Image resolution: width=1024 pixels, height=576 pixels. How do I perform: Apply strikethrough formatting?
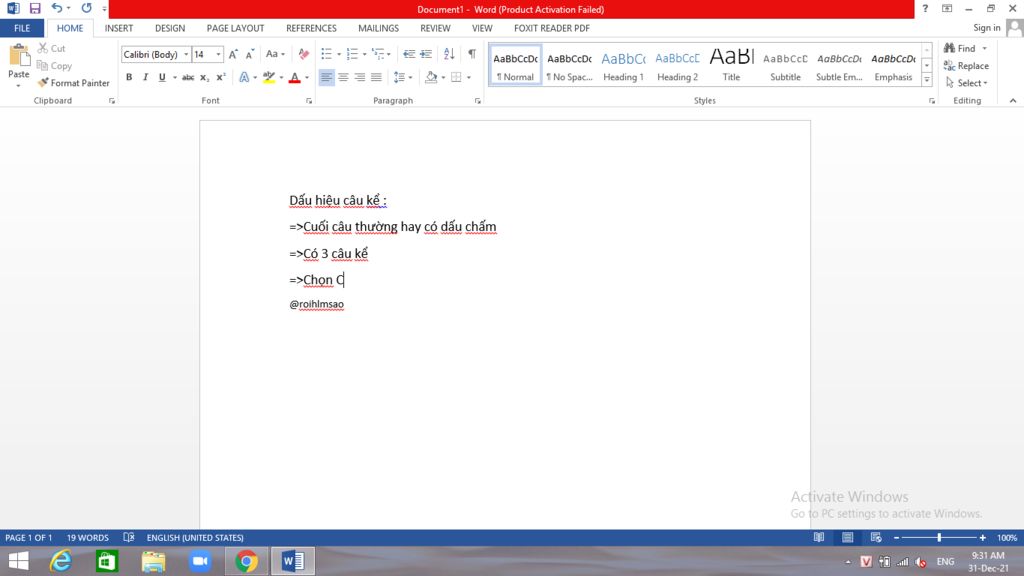click(188, 77)
